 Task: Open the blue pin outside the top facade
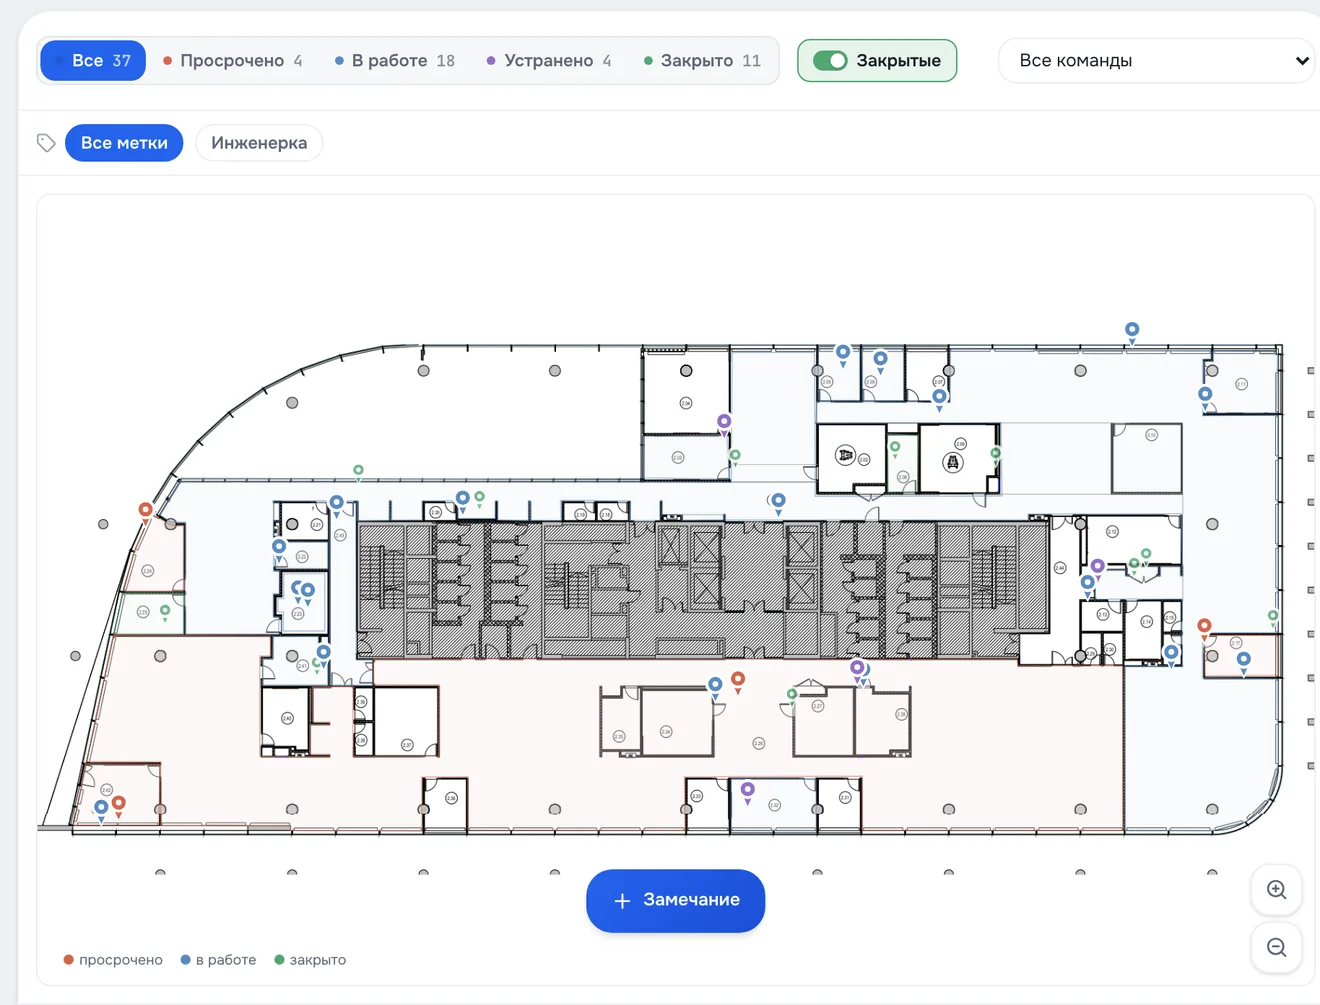(1132, 332)
